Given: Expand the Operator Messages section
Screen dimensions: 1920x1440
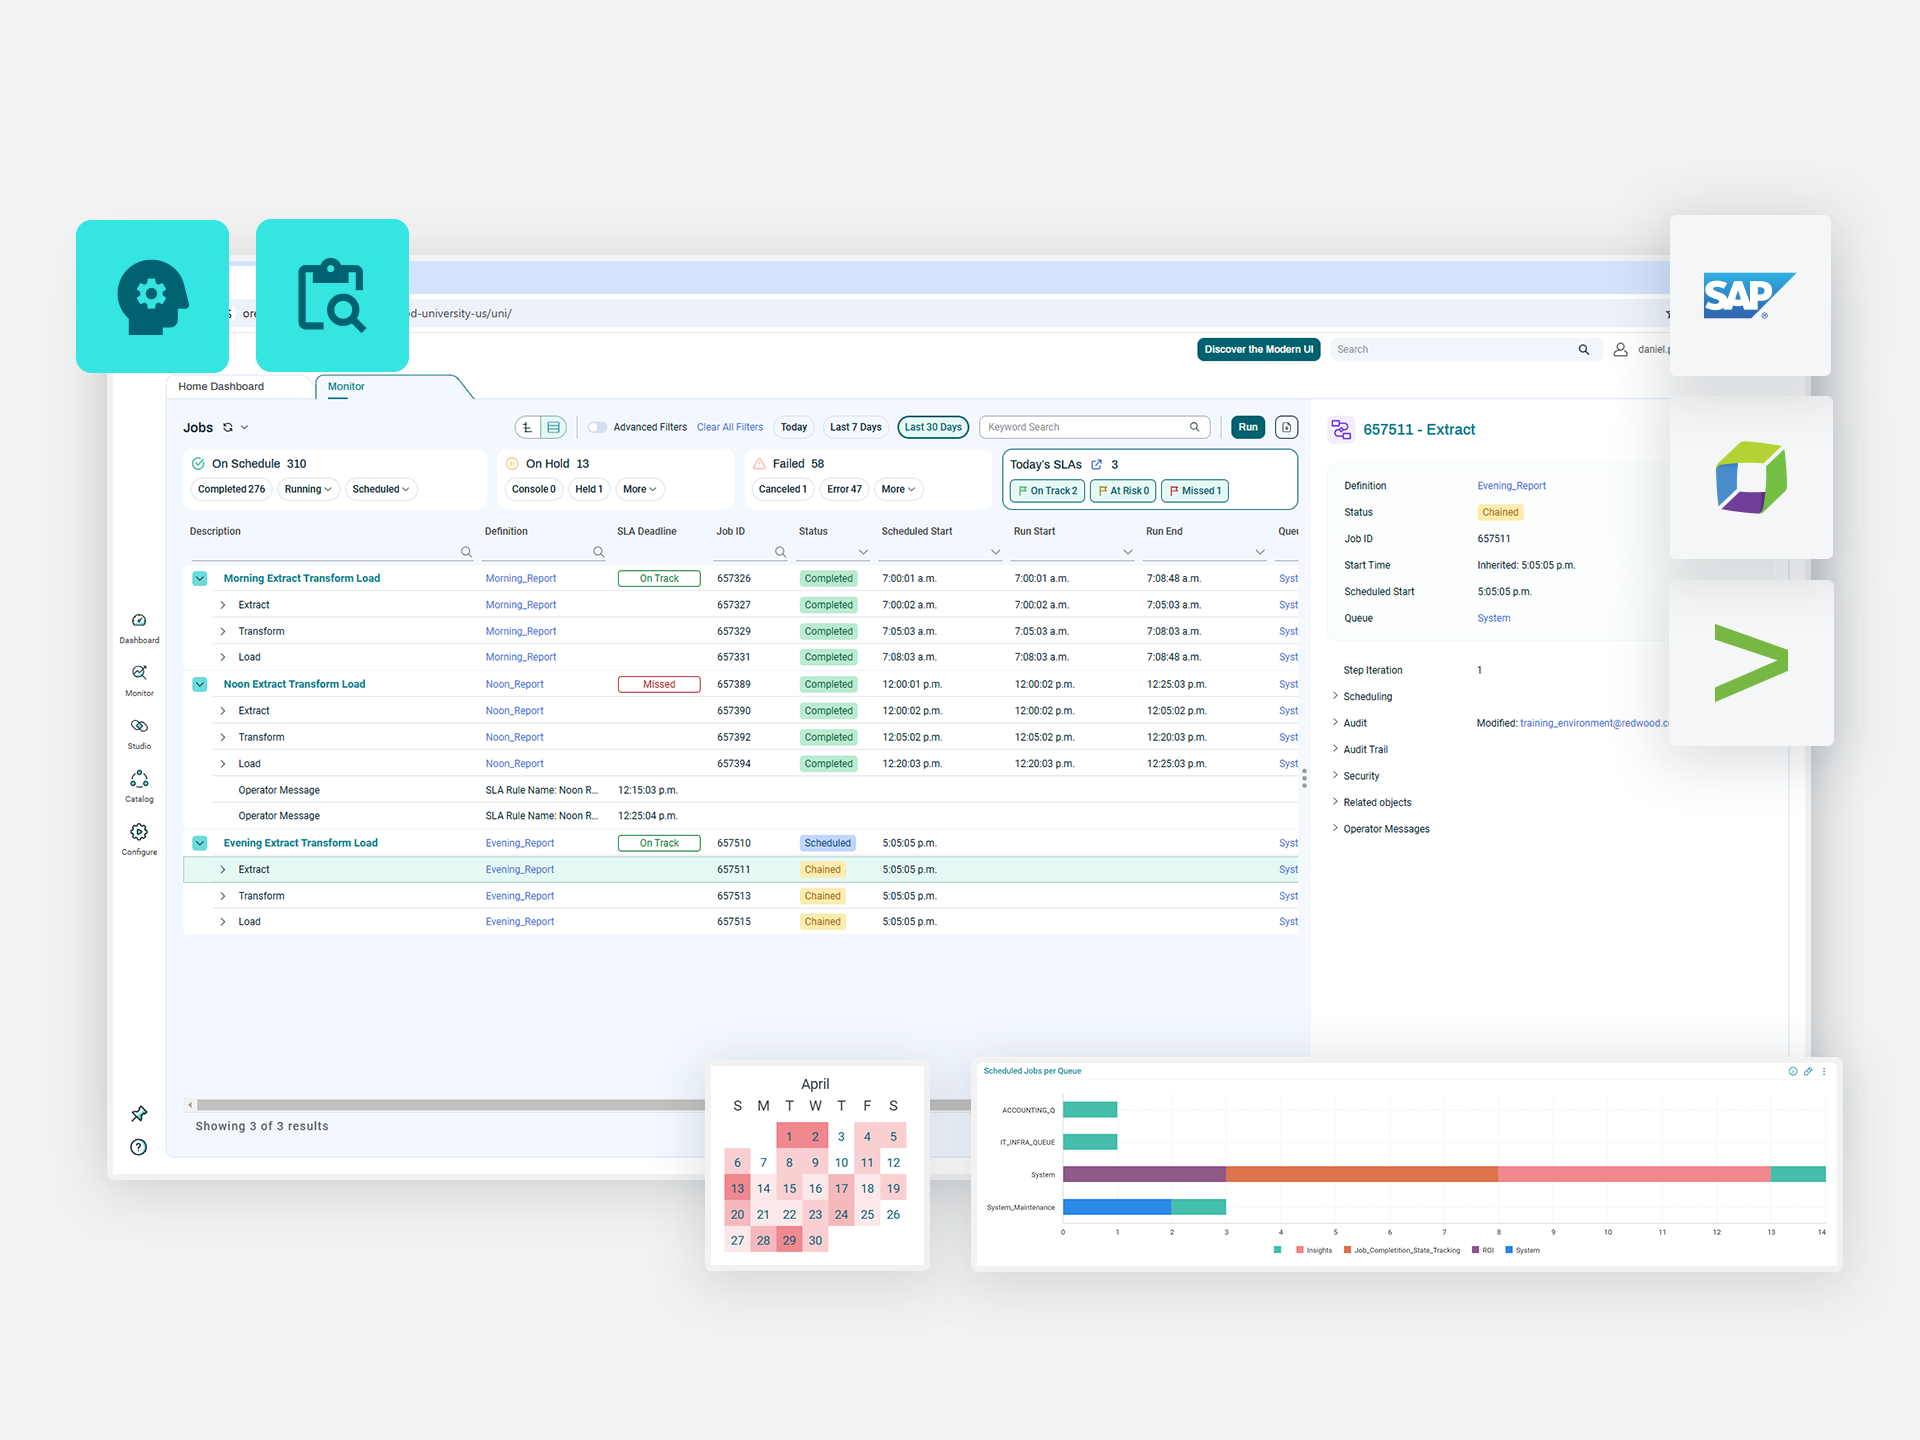Looking at the screenshot, I should point(1385,829).
